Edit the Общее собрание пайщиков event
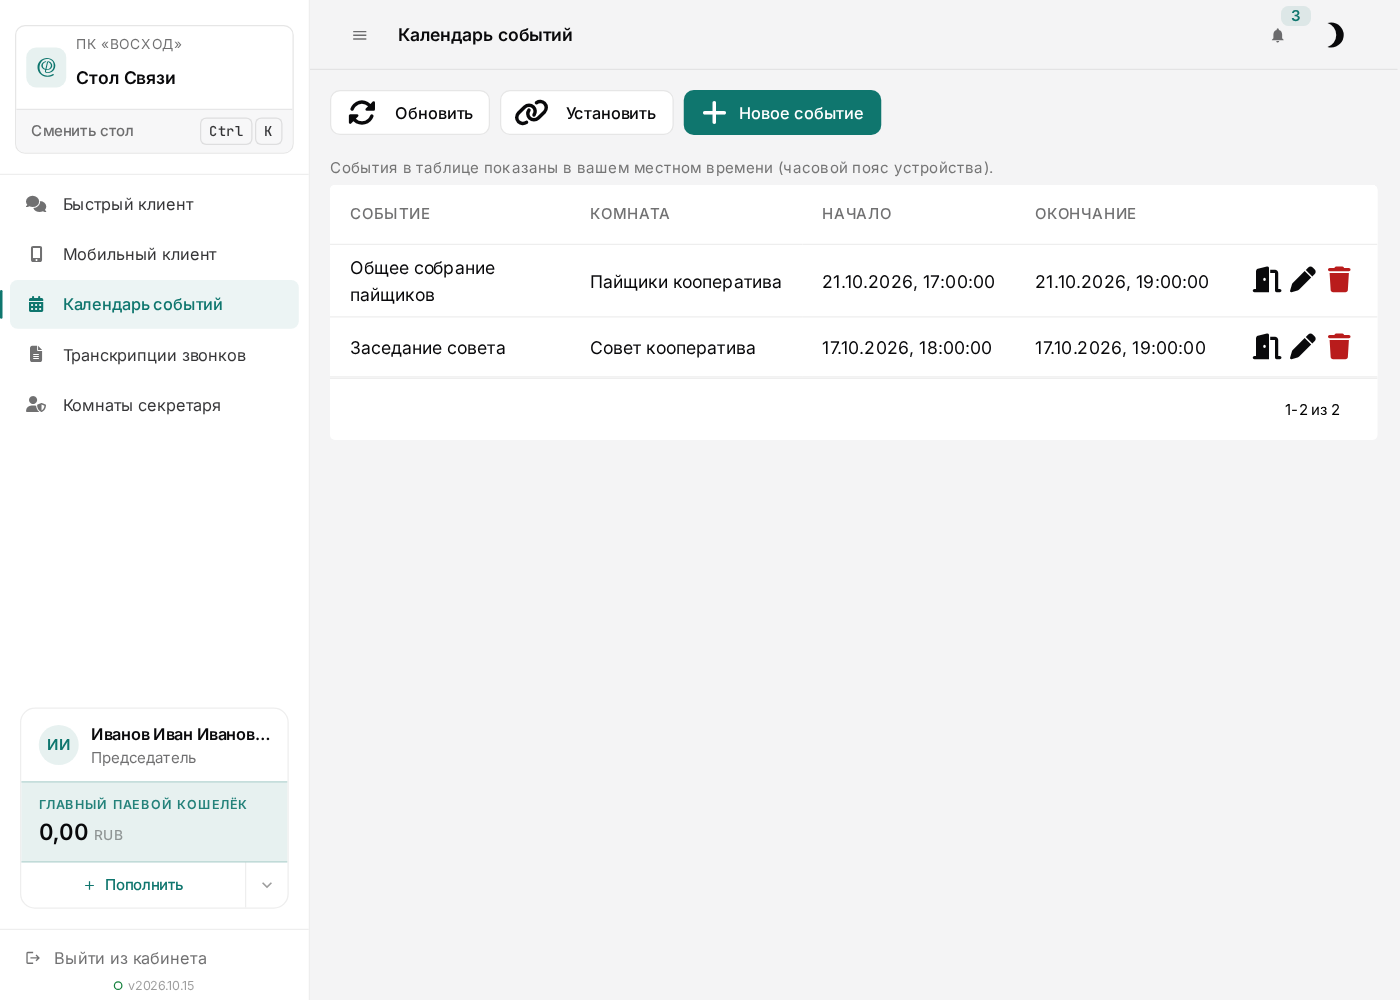The width and height of the screenshot is (1400, 1000). tap(1303, 280)
